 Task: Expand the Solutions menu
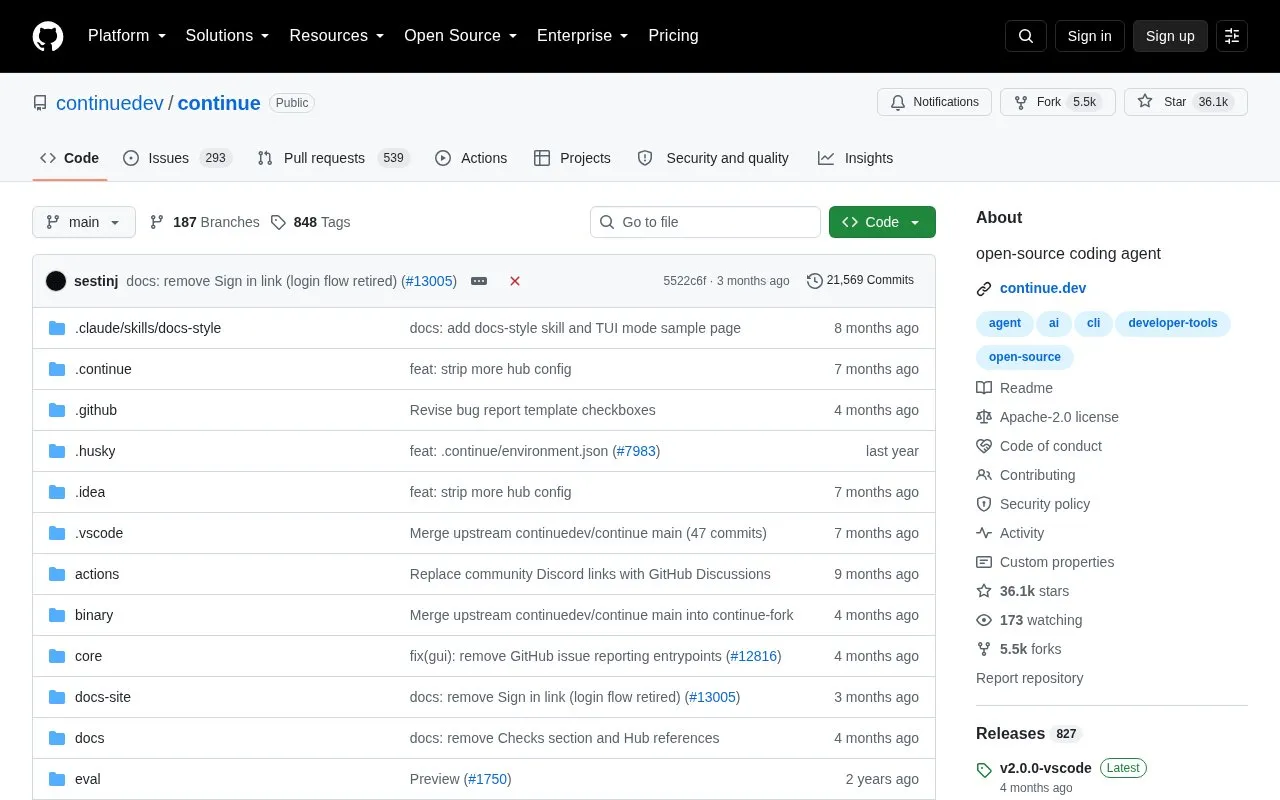click(228, 36)
